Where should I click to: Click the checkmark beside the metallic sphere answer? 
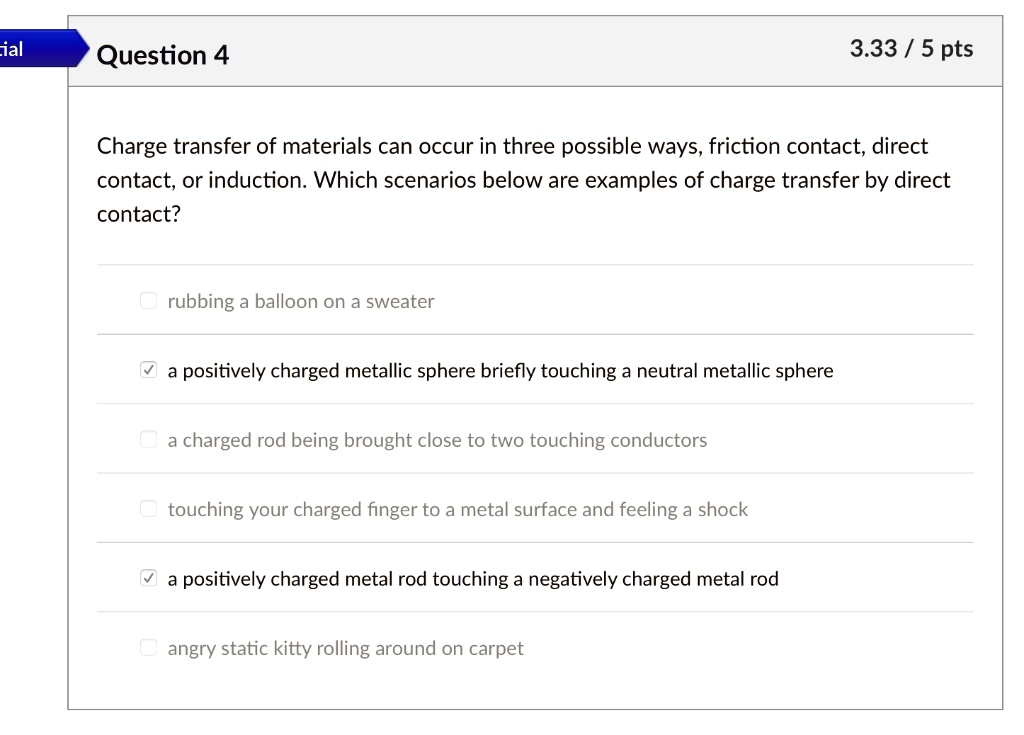(x=148, y=369)
